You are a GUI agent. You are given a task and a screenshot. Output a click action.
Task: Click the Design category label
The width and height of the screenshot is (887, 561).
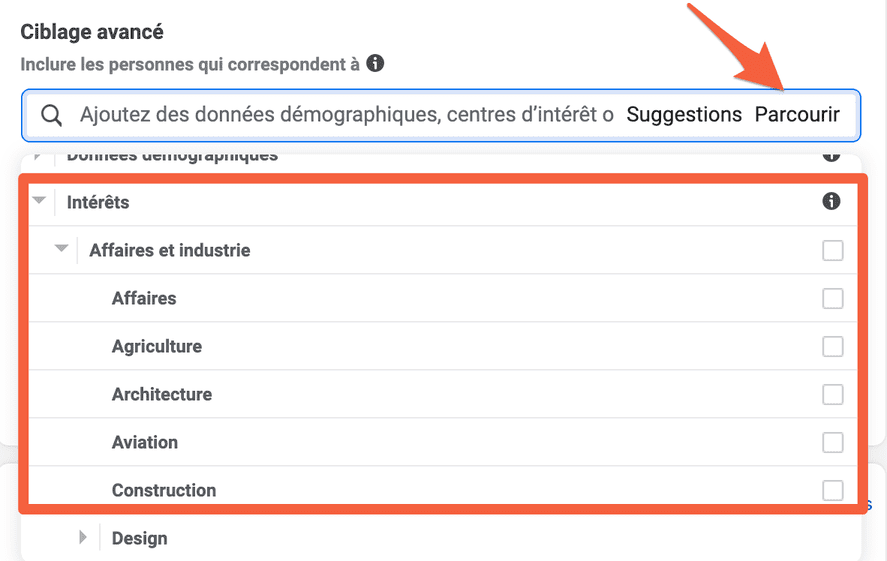(x=140, y=538)
